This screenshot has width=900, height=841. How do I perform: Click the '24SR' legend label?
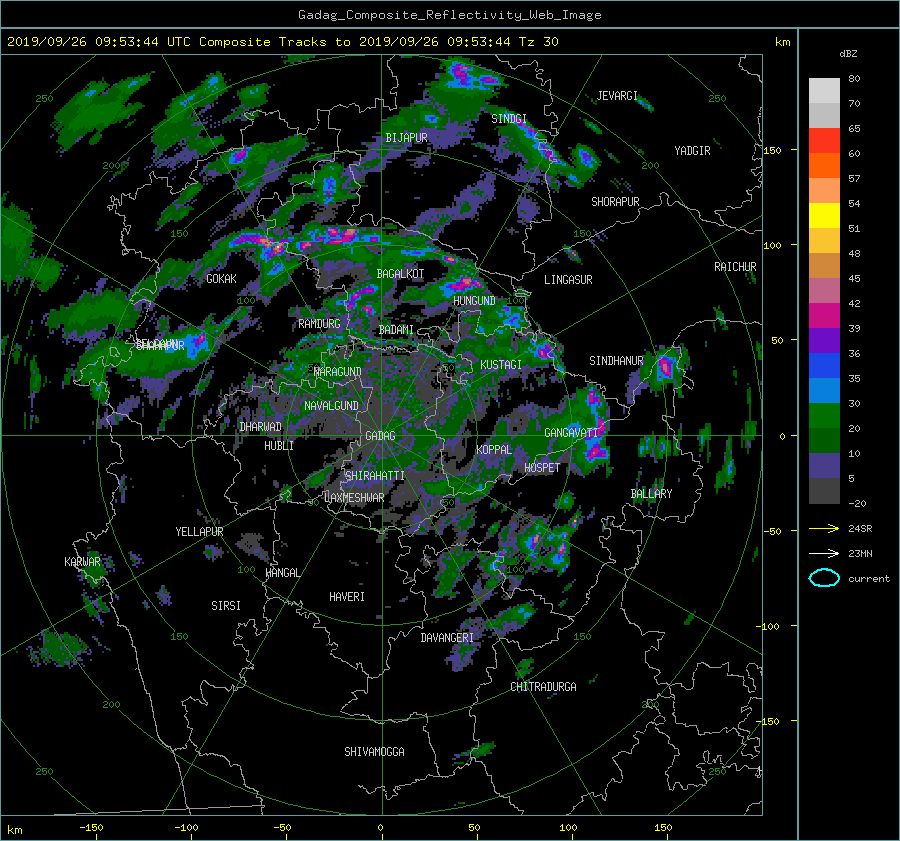pos(860,528)
